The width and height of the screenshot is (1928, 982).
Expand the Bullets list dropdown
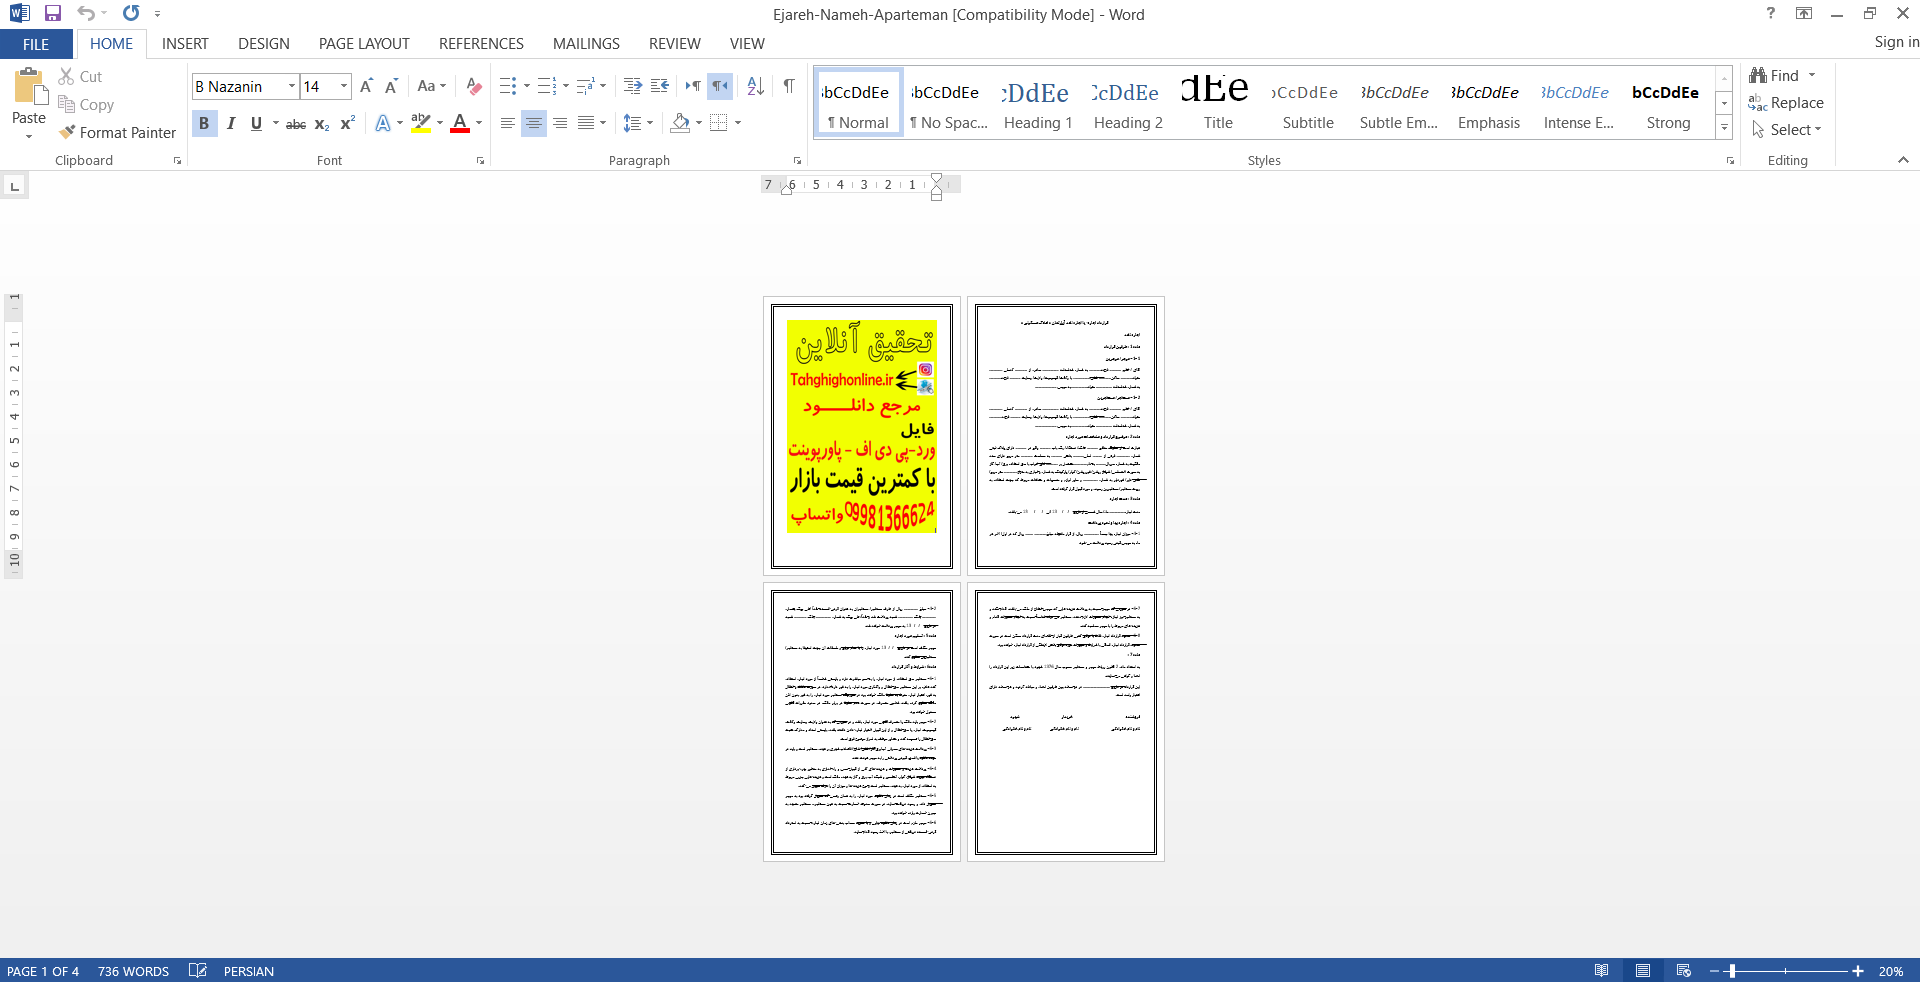[527, 86]
